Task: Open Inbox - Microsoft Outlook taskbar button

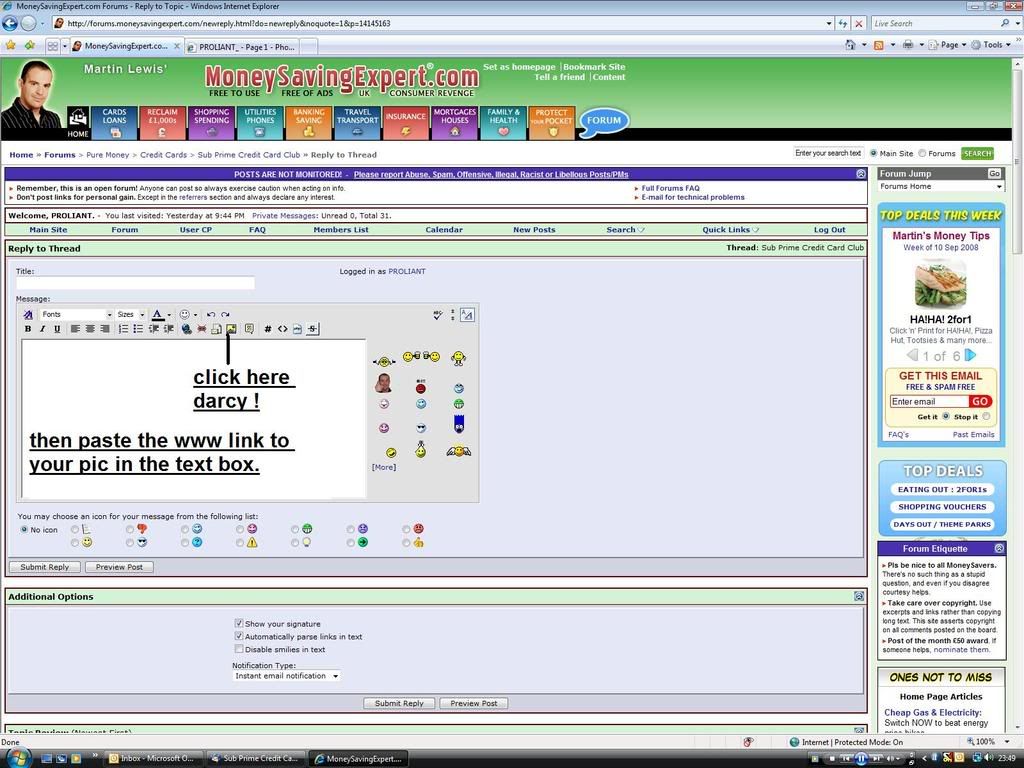Action: (152, 758)
